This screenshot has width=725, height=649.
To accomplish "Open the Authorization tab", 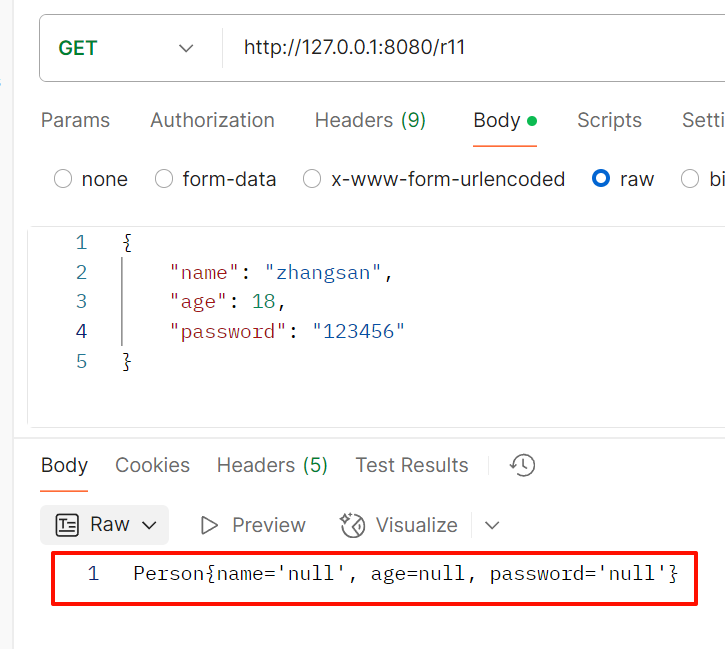I will (x=212, y=120).
